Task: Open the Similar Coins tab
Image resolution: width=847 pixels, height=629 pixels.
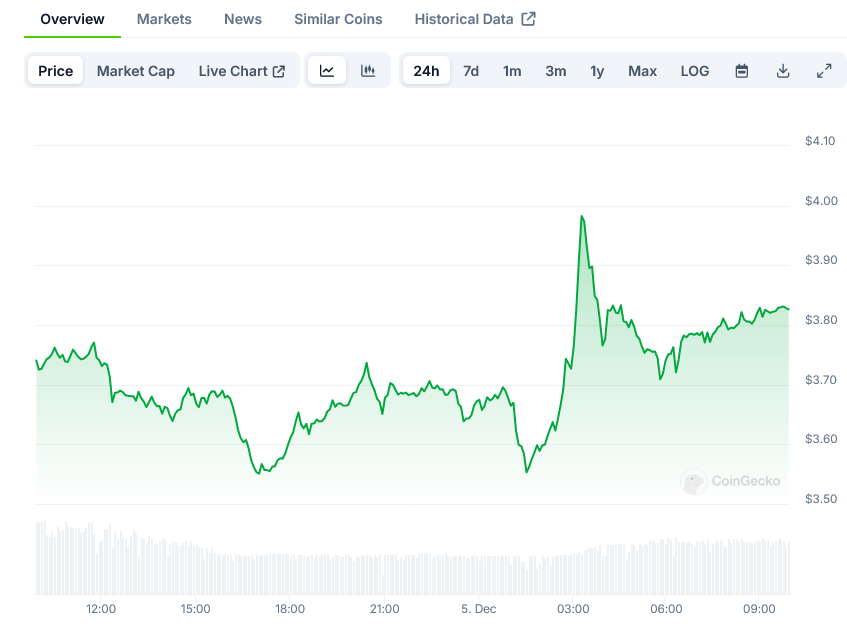Action: tap(338, 19)
